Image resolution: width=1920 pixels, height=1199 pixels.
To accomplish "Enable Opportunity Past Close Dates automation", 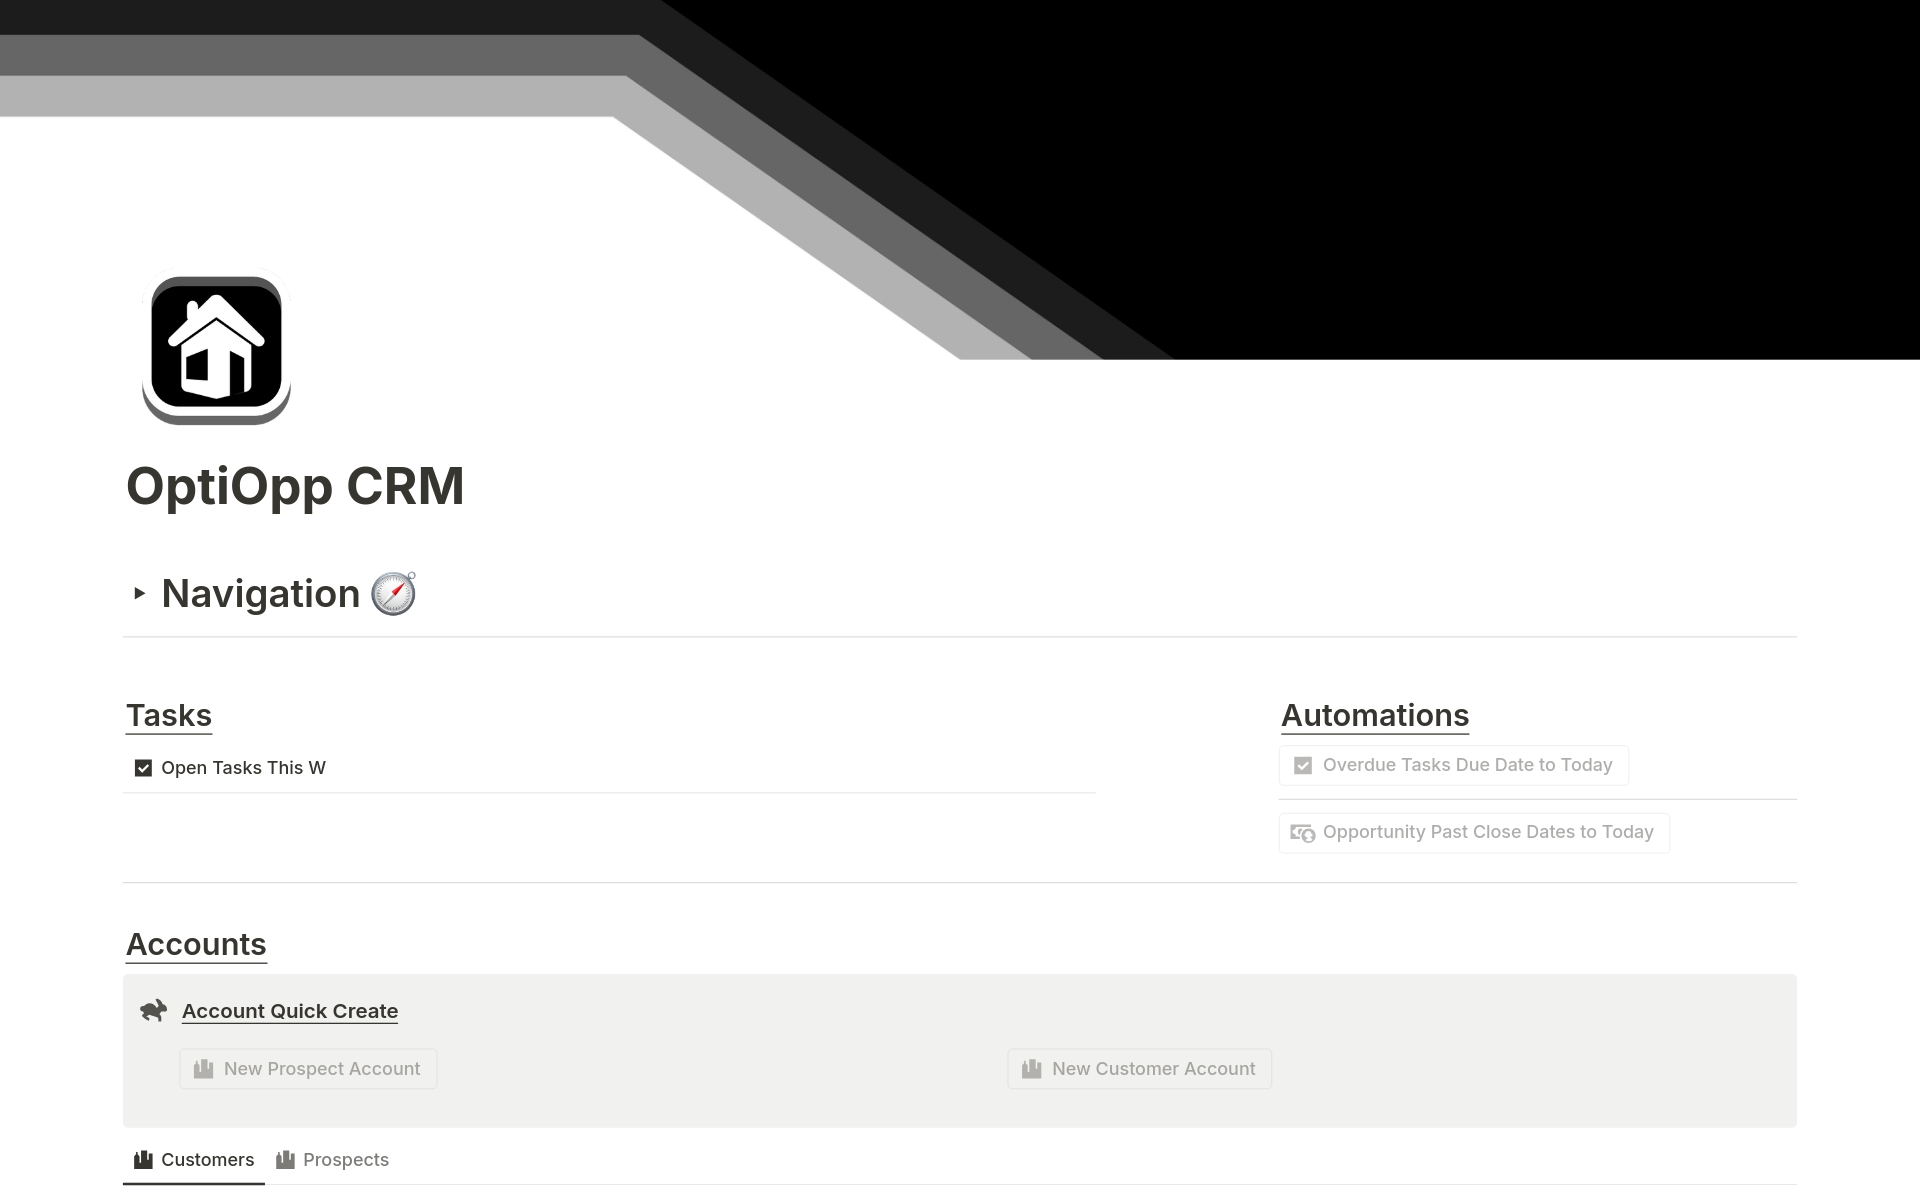I will tap(1472, 830).
